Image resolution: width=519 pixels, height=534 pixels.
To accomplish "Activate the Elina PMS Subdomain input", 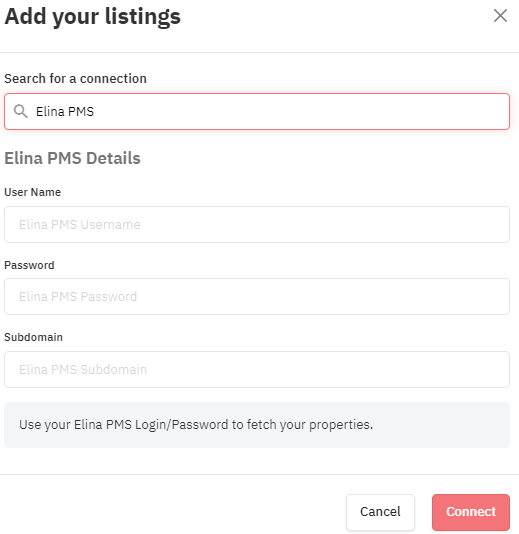I will (x=257, y=370).
